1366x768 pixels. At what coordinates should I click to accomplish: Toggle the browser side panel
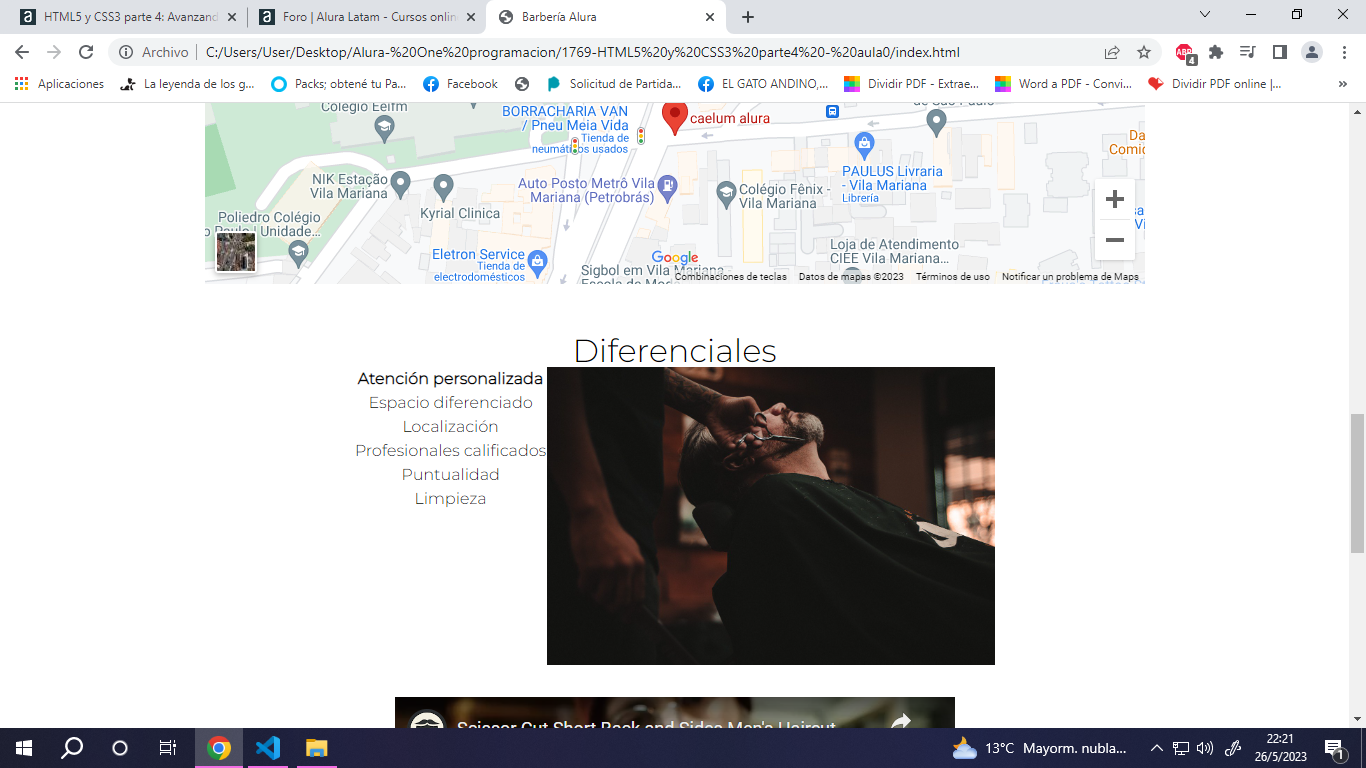1279,52
